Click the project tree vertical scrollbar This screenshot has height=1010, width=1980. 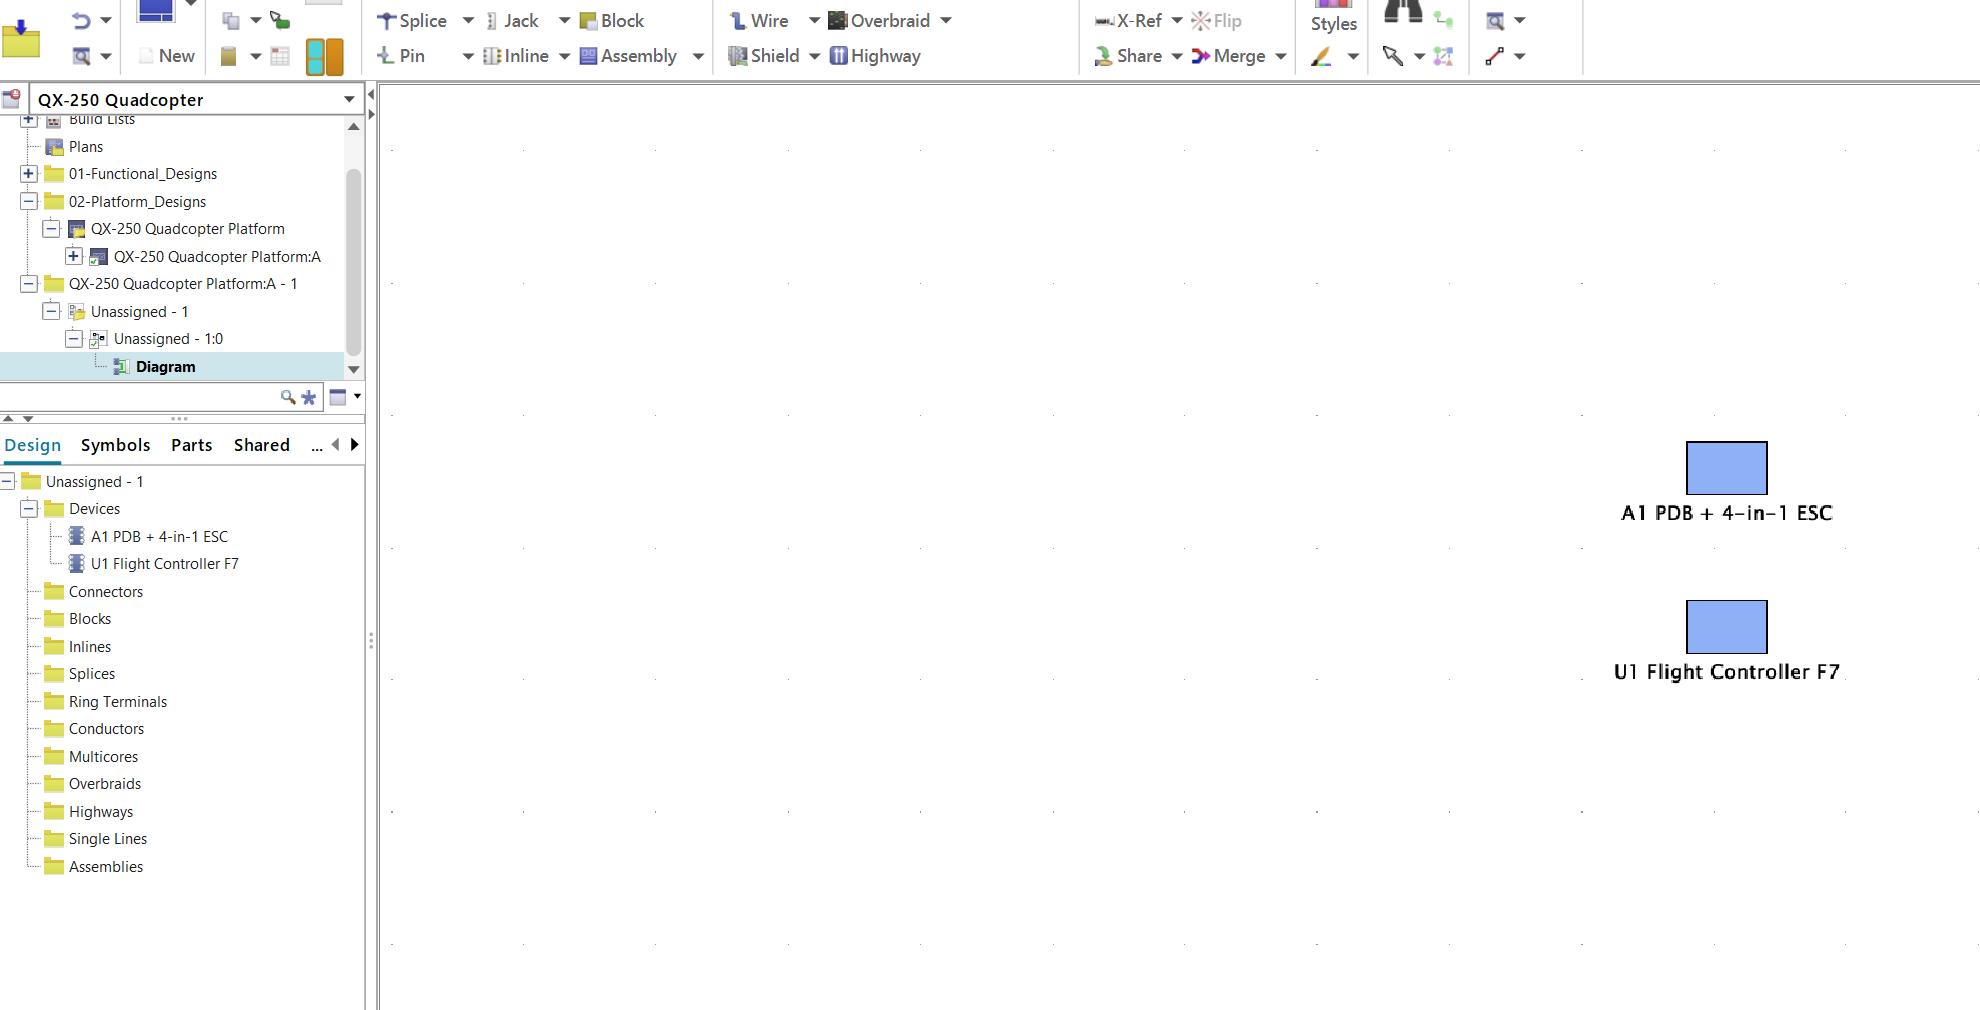353,262
